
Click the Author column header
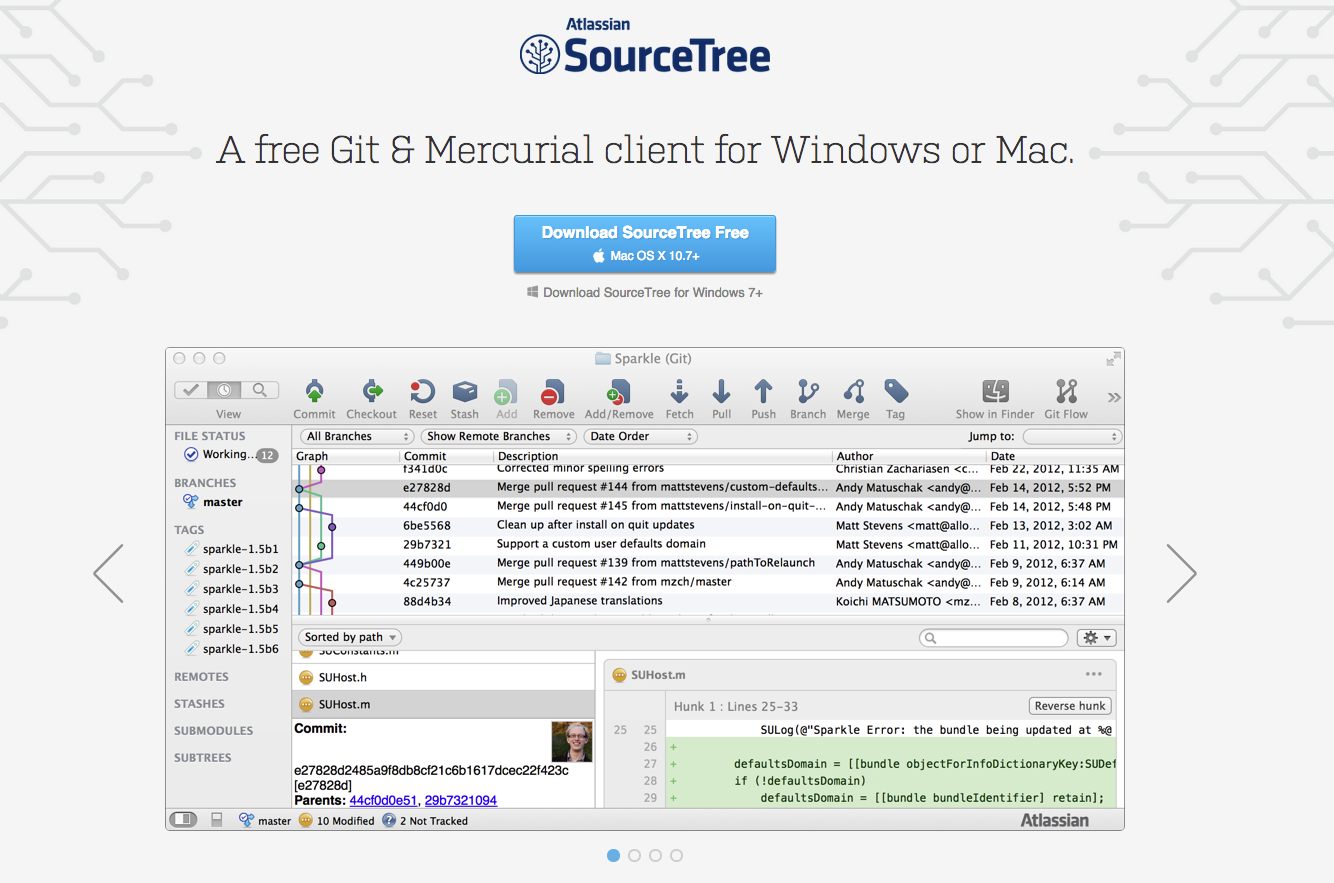(x=909, y=456)
